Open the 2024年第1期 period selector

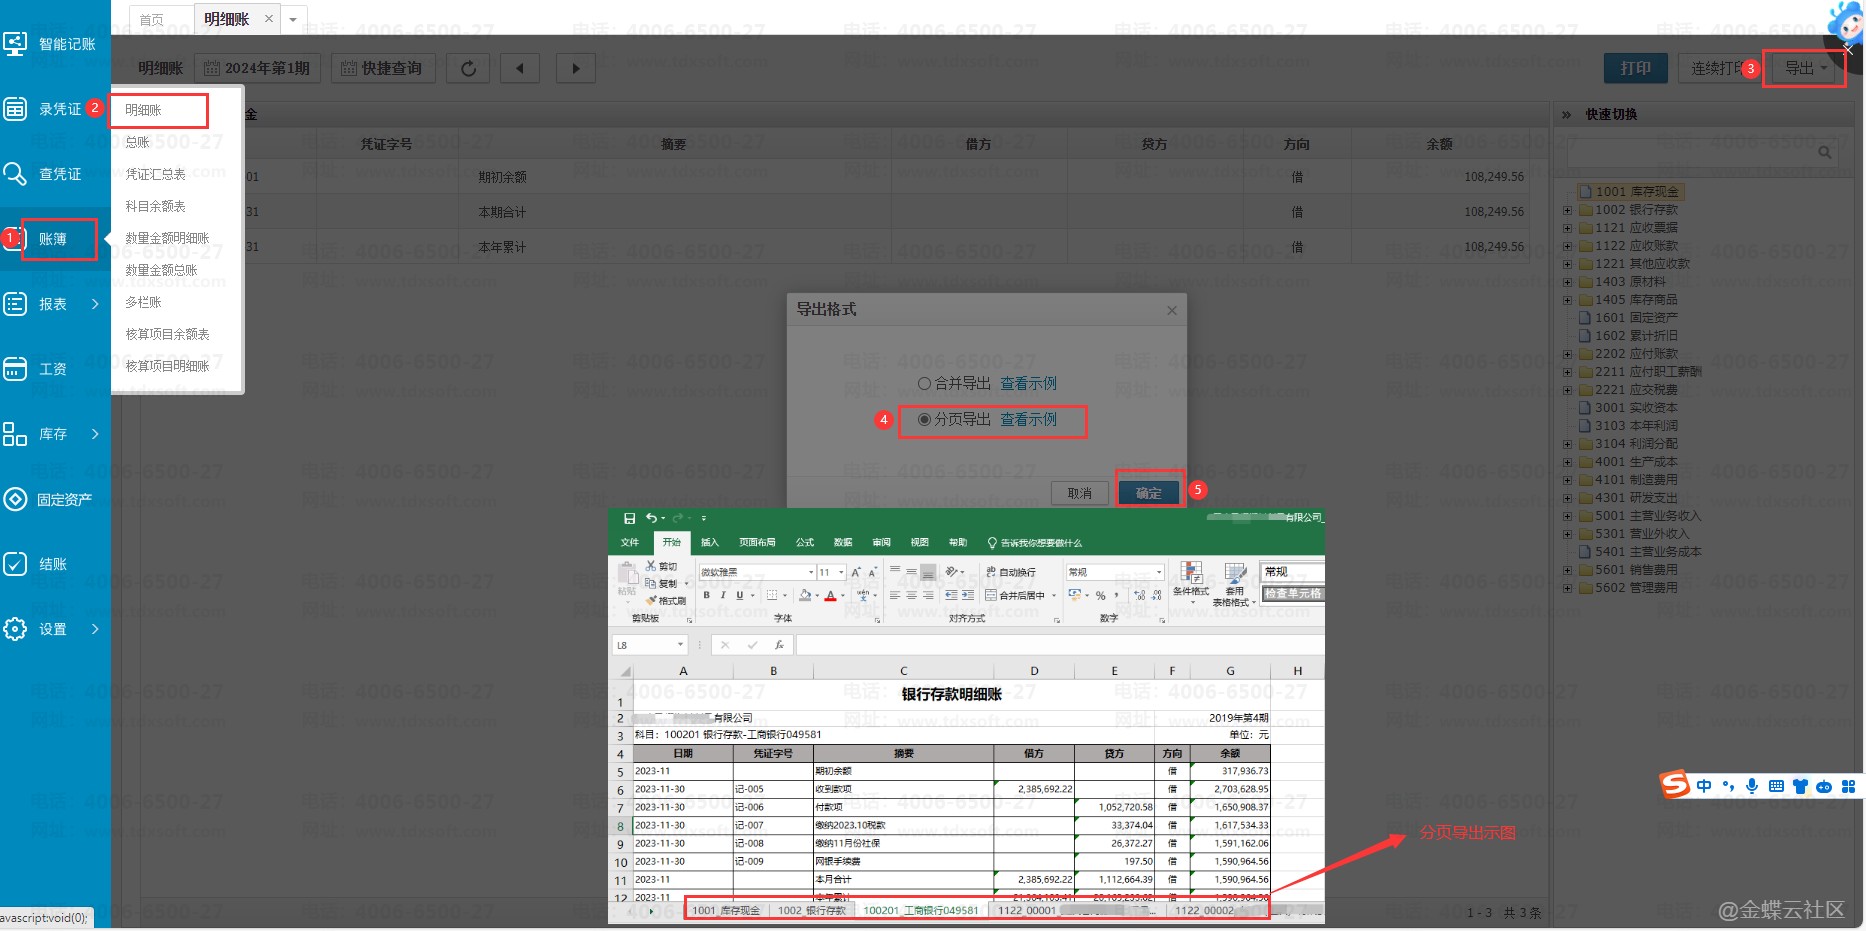coord(258,68)
